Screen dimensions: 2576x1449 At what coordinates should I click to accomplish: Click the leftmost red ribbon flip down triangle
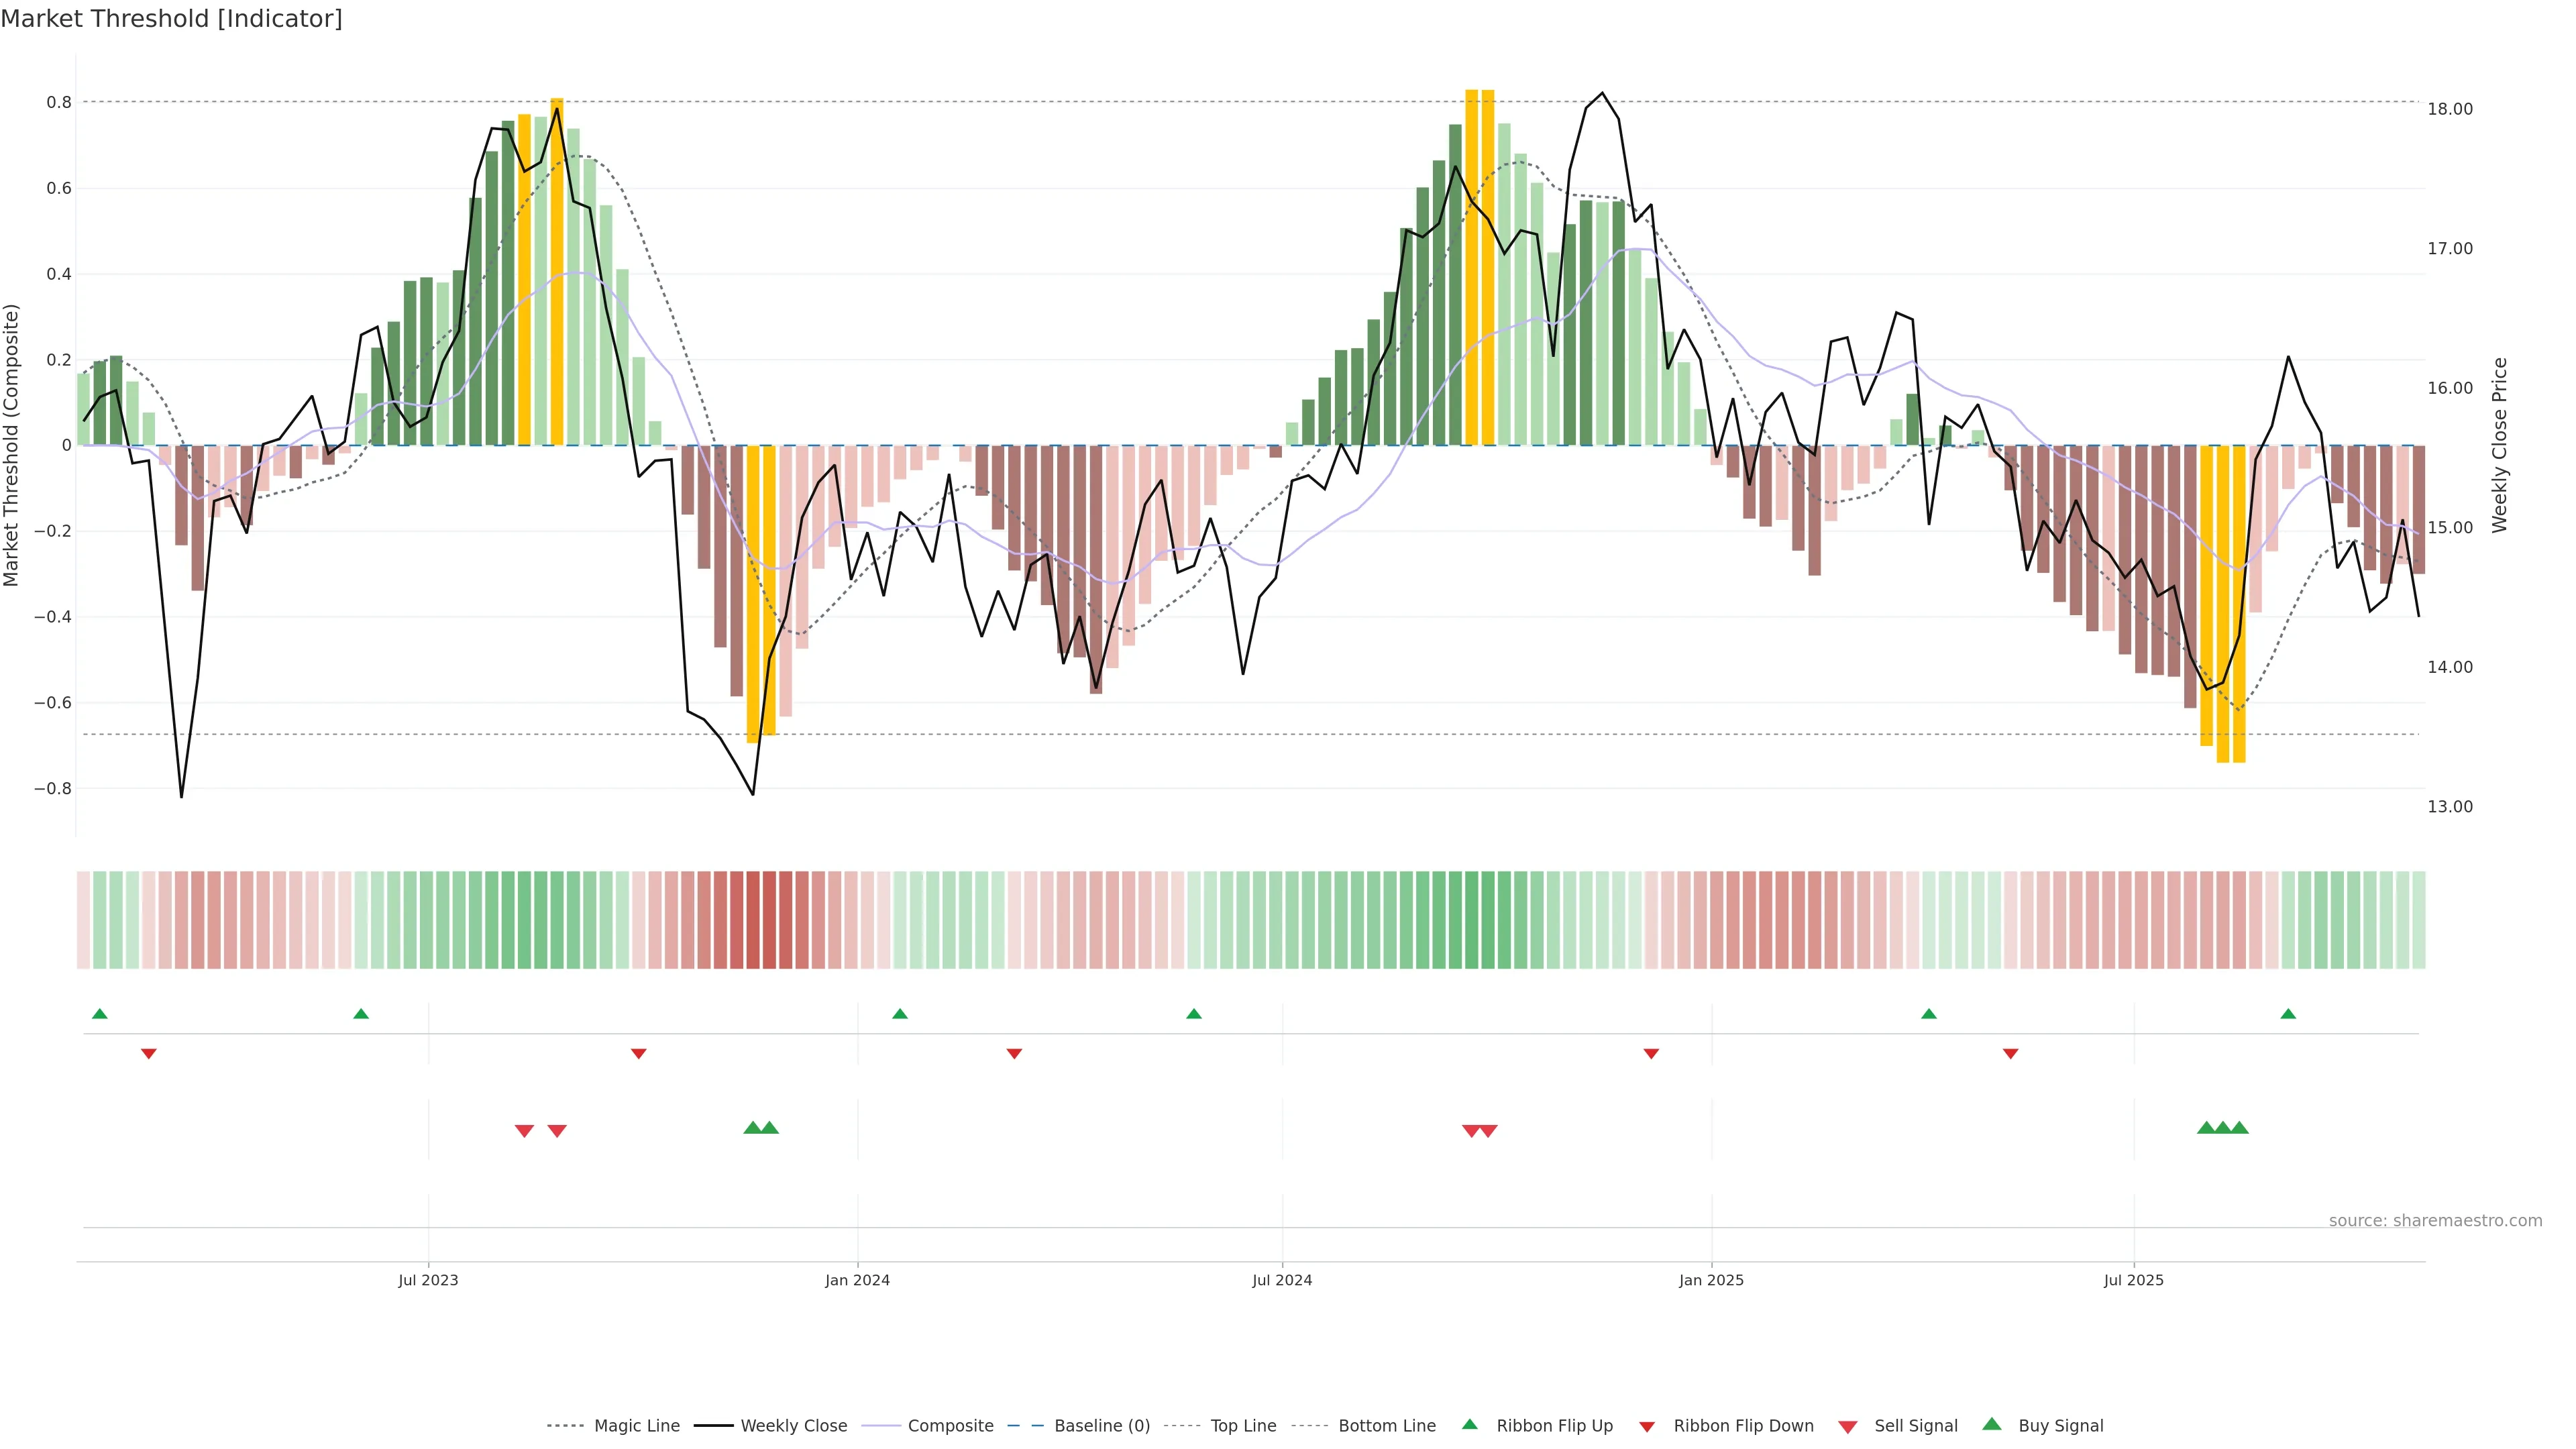tap(148, 1053)
